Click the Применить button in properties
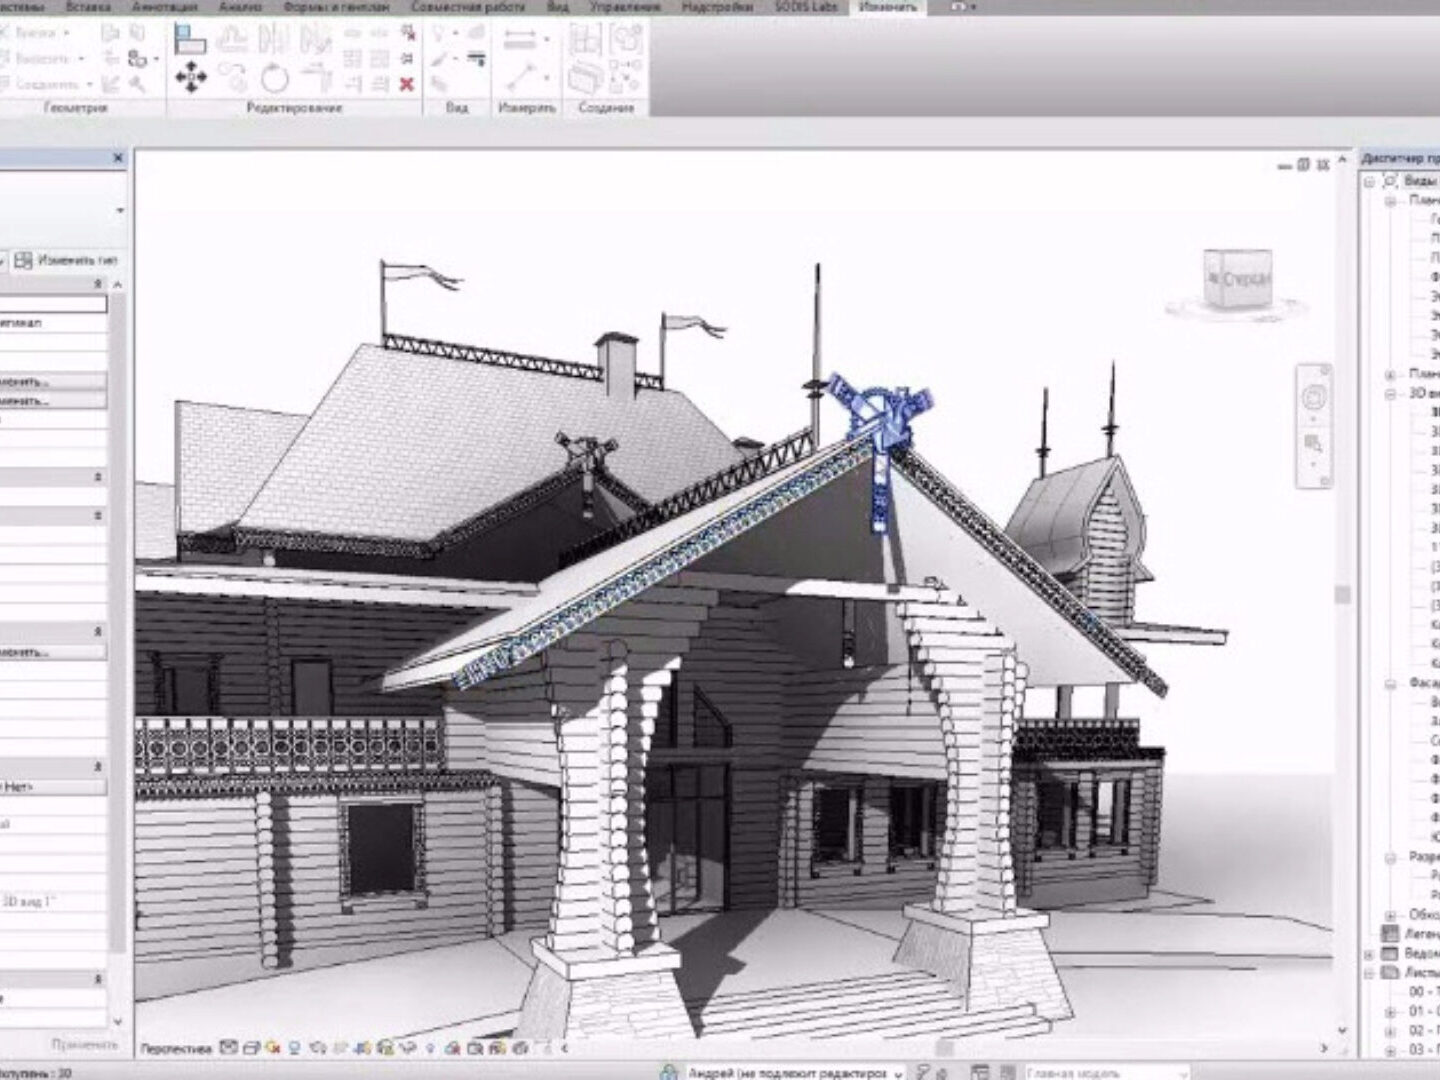Screen dimensions: 1440x1080 [x=84, y=1044]
